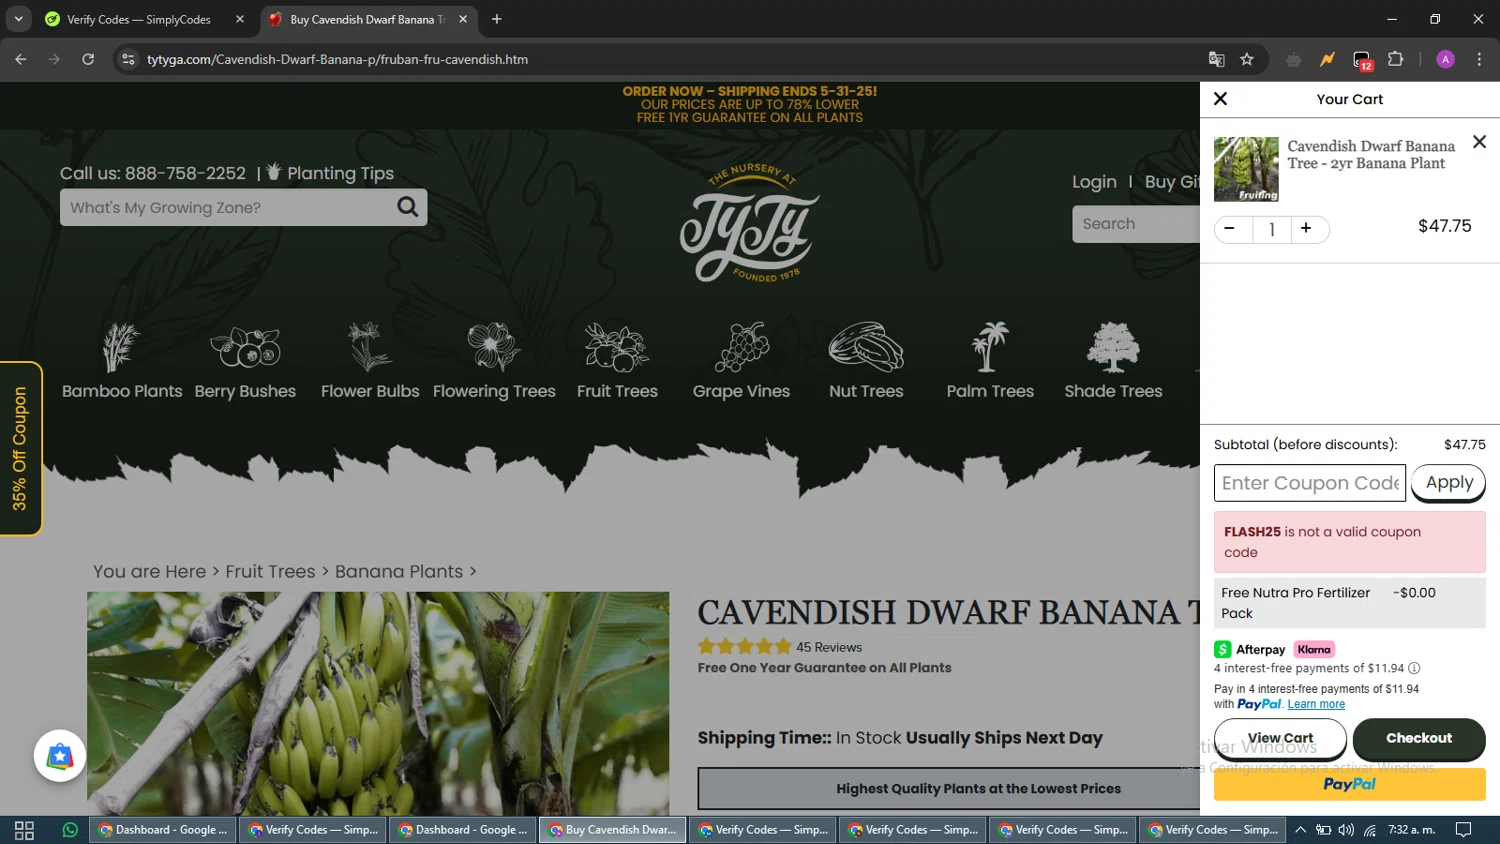Open the Berry Bushes category icon

pyautogui.click(x=245, y=347)
